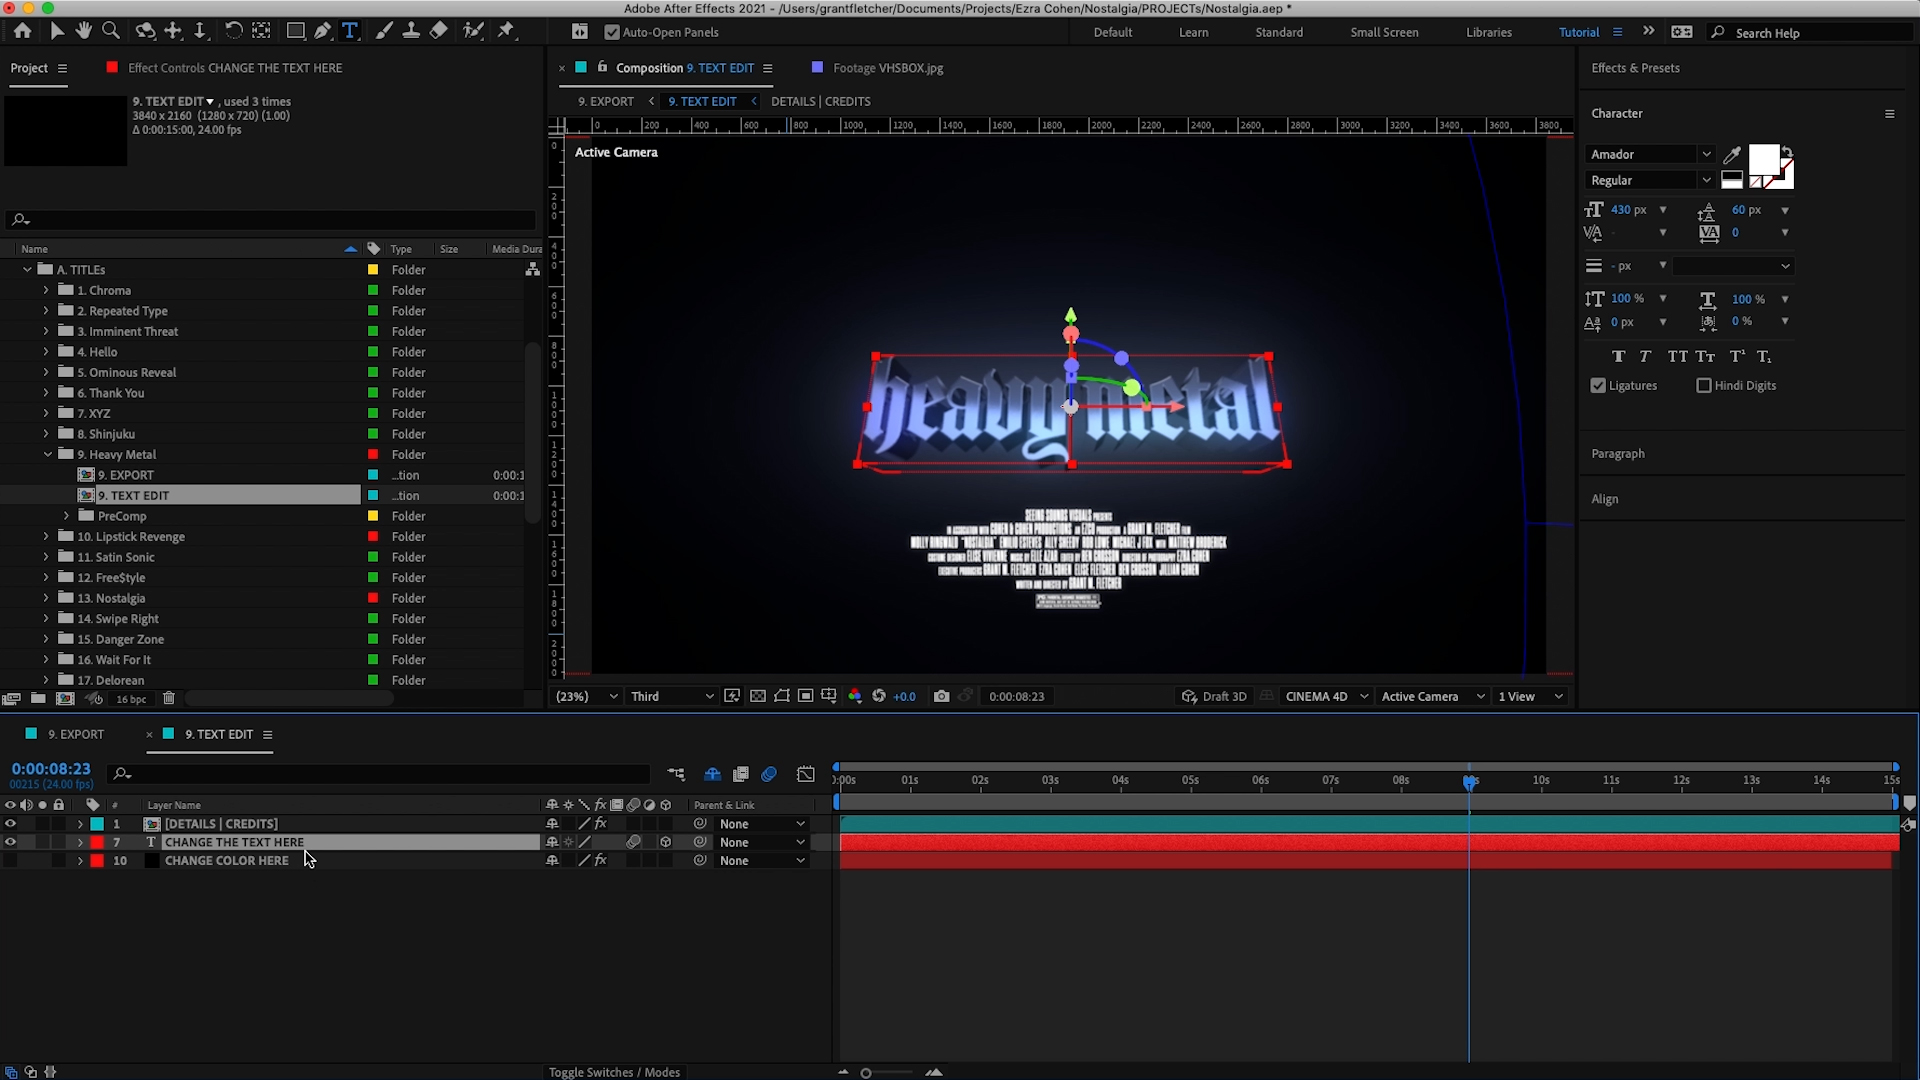Open the CINEMA 4D renderer dropdown
Viewport: 1920px width, 1080px height.
[1326, 696]
